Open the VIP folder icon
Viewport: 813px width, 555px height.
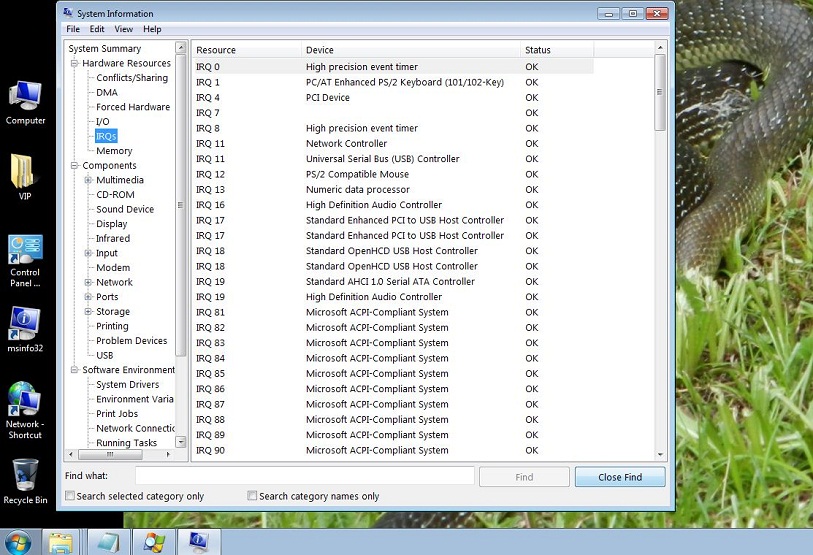24,177
